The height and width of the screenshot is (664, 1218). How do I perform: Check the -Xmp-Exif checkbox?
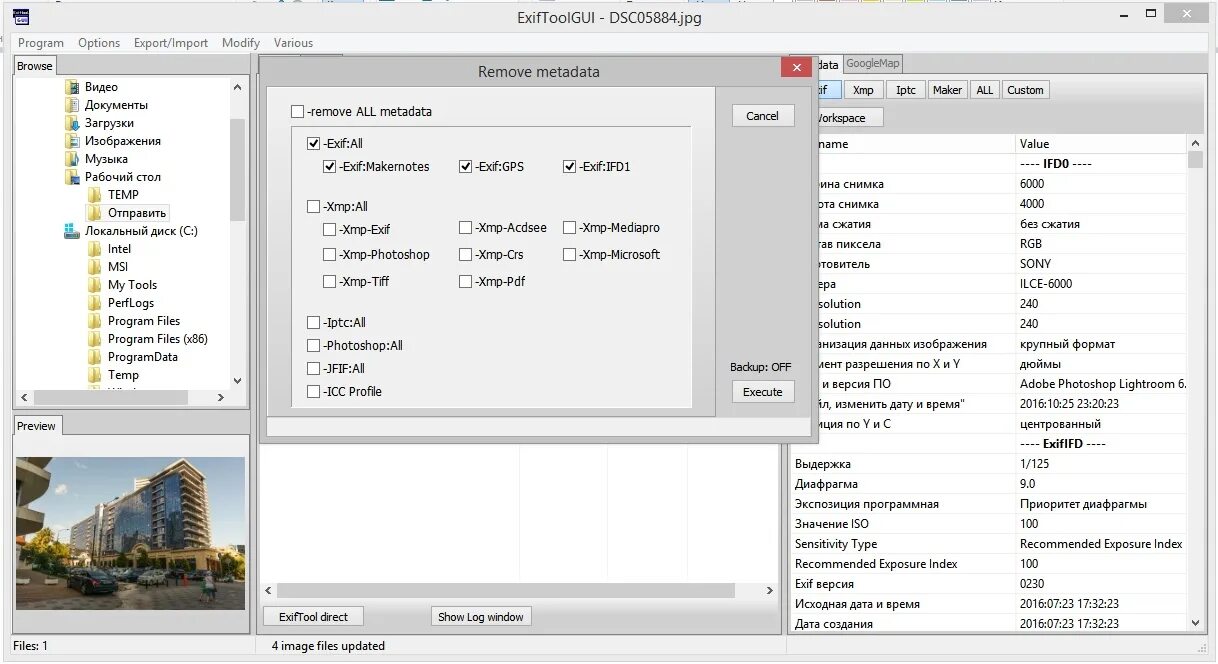pos(330,229)
